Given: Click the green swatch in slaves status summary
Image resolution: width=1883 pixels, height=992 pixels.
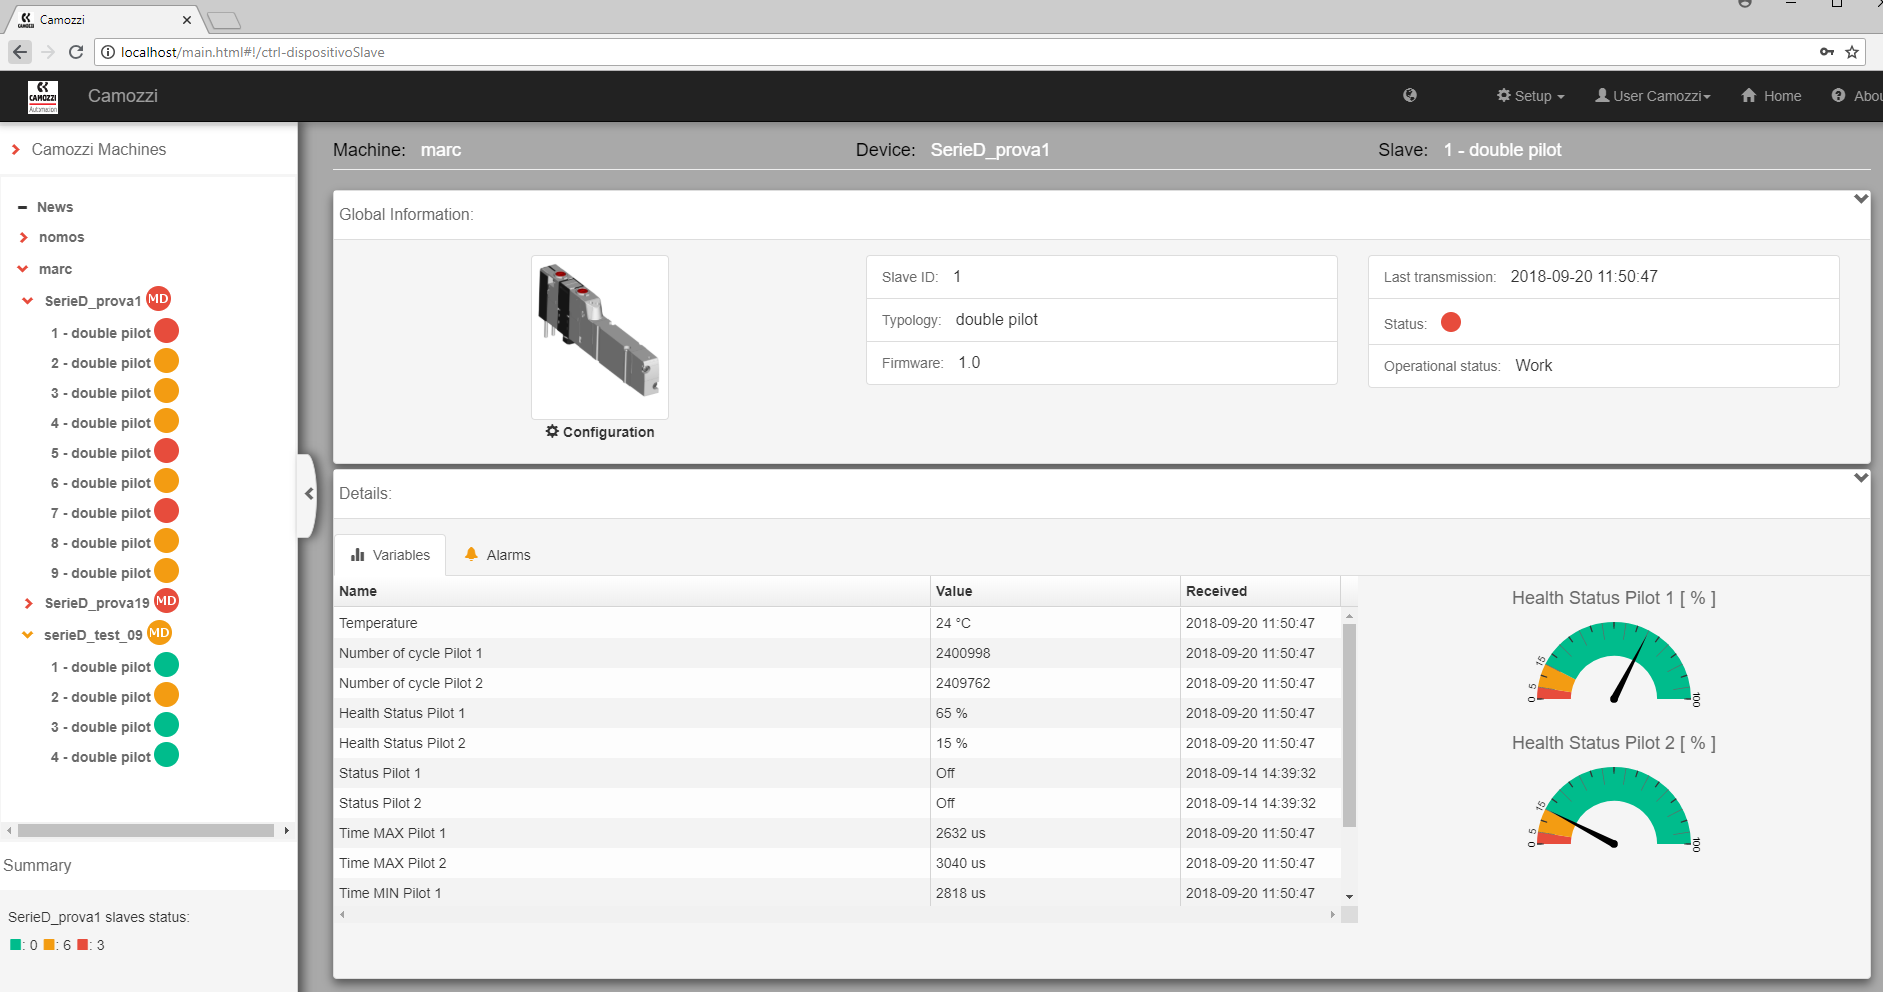Looking at the screenshot, I should (16, 944).
